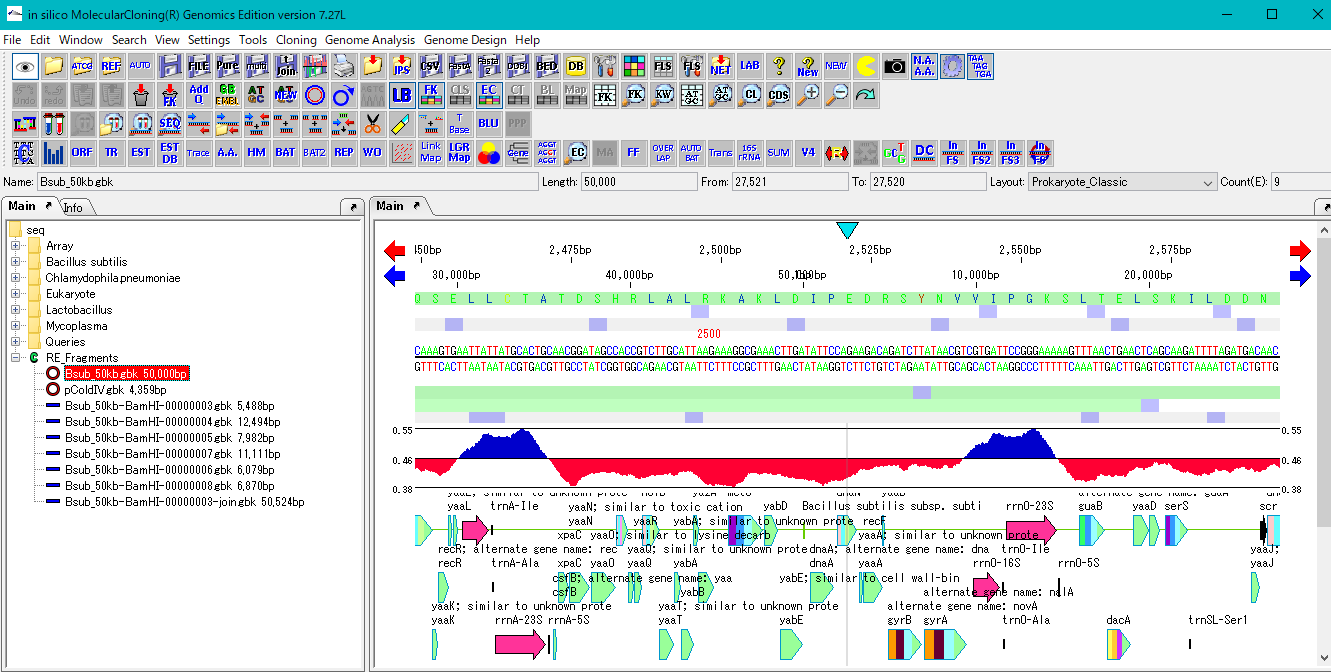Image resolution: width=1331 pixels, height=672 pixels.
Task: Open the Settings menu
Action: (x=209, y=40)
